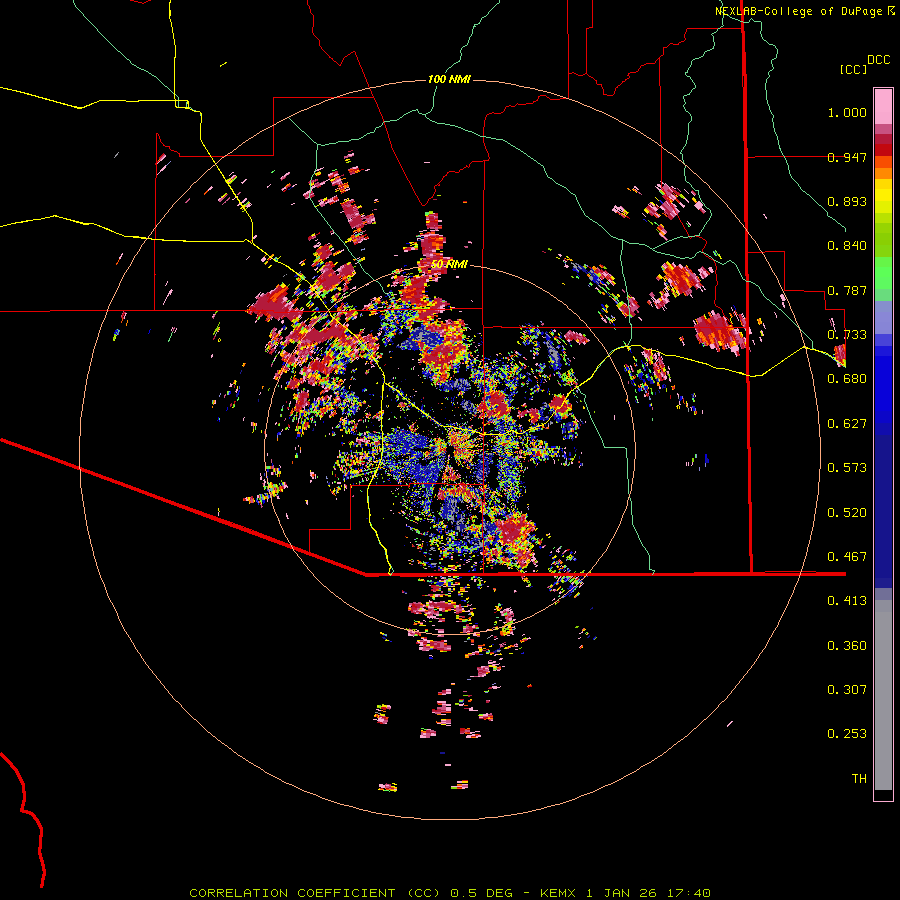Click the 0.840 value on the color scale
This screenshot has width=900, height=900.
pyautogui.click(x=847, y=246)
